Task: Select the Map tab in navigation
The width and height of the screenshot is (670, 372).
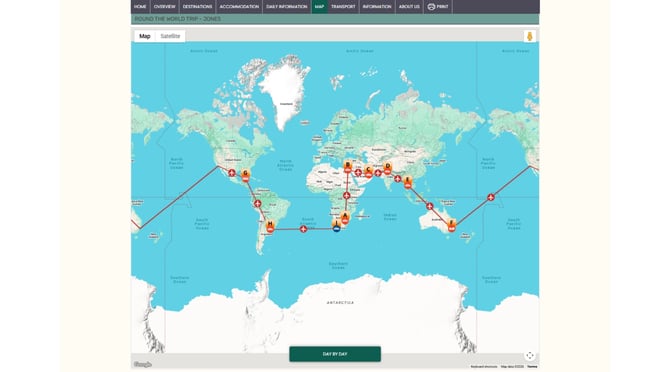Action: click(x=319, y=6)
